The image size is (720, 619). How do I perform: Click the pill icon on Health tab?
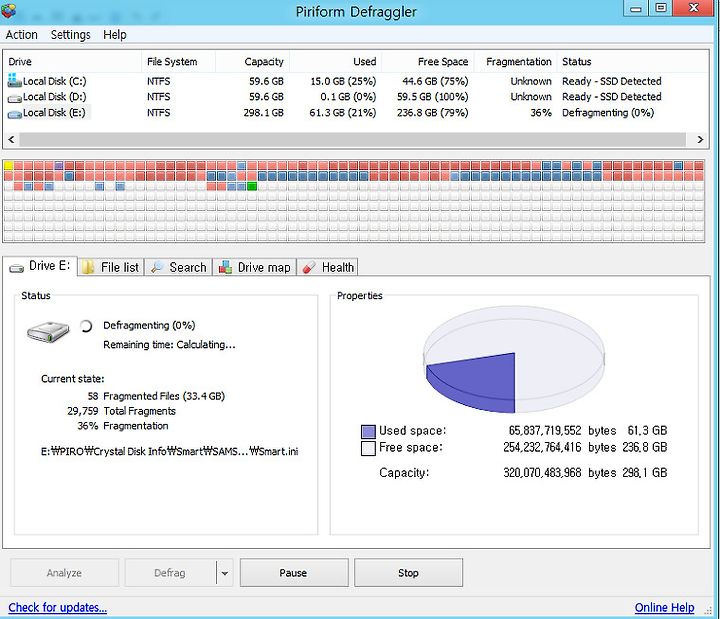309,267
